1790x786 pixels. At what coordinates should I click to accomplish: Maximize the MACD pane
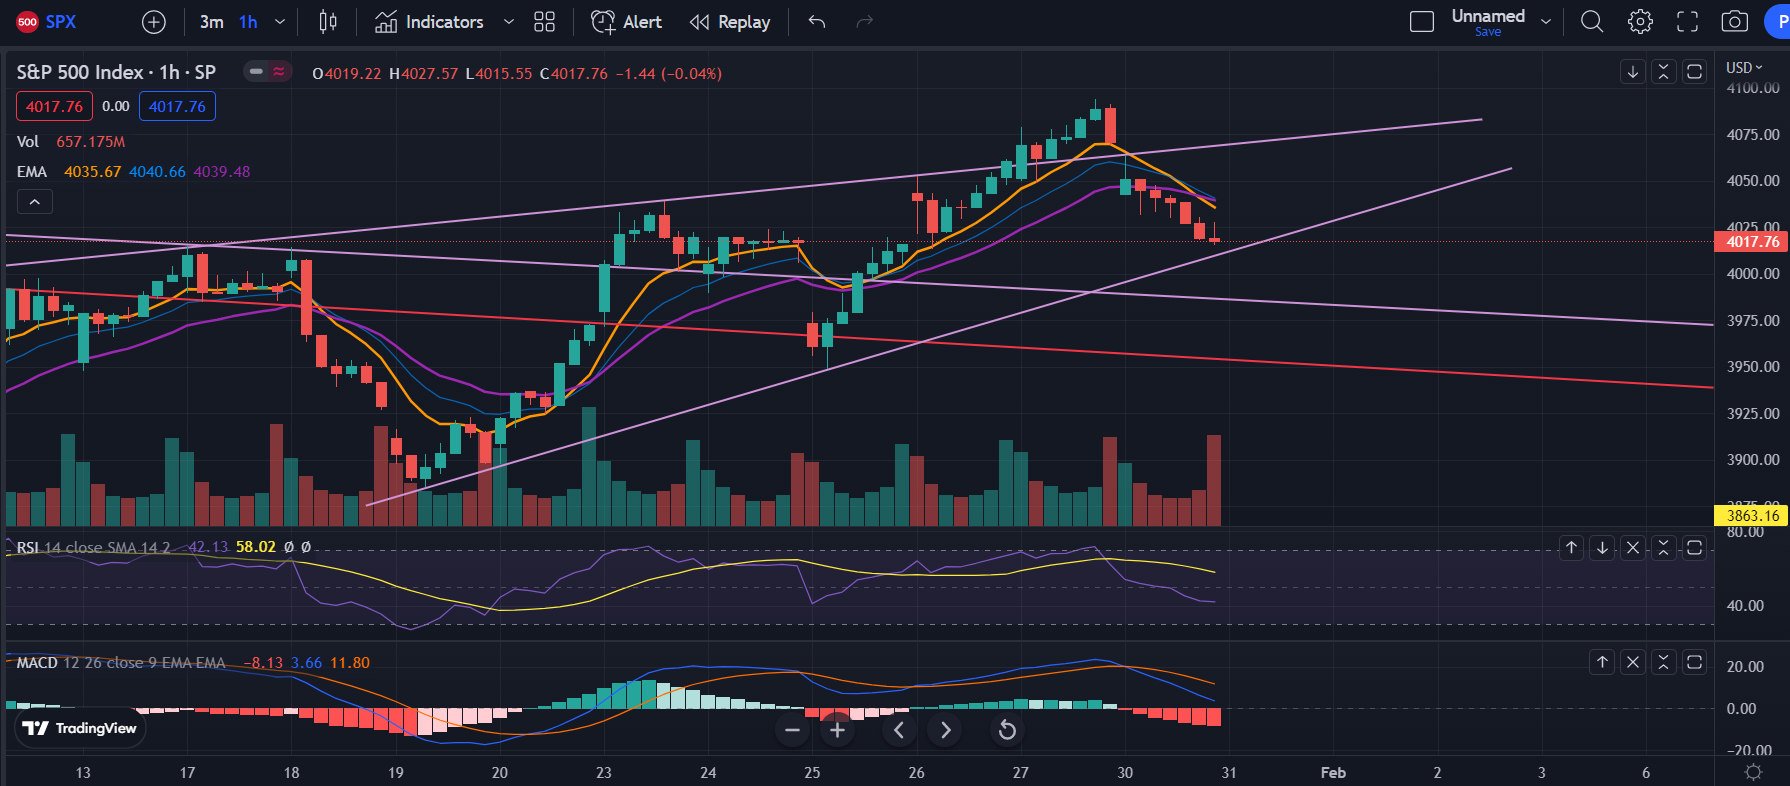click(x=1694, y=662)
